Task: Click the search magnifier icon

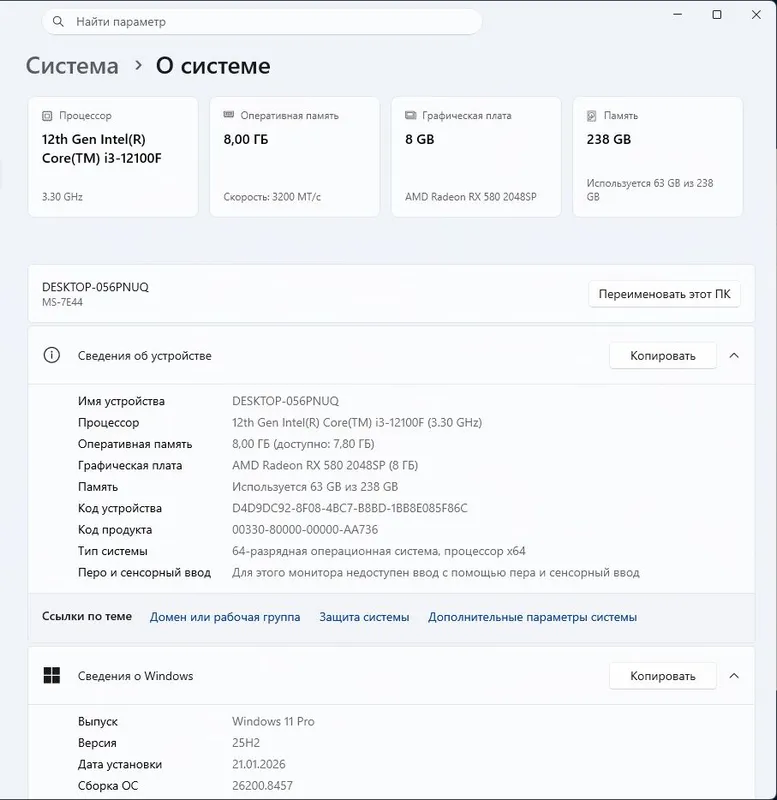Action: (58, 21)
